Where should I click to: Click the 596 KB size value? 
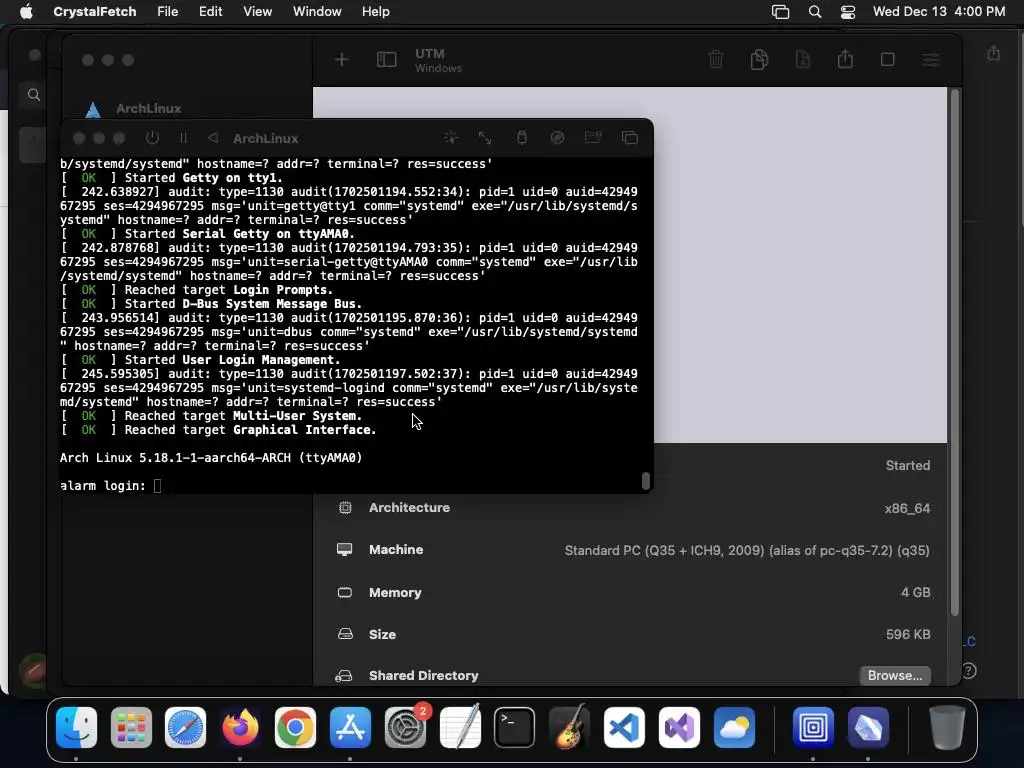[x=908, y=634]
